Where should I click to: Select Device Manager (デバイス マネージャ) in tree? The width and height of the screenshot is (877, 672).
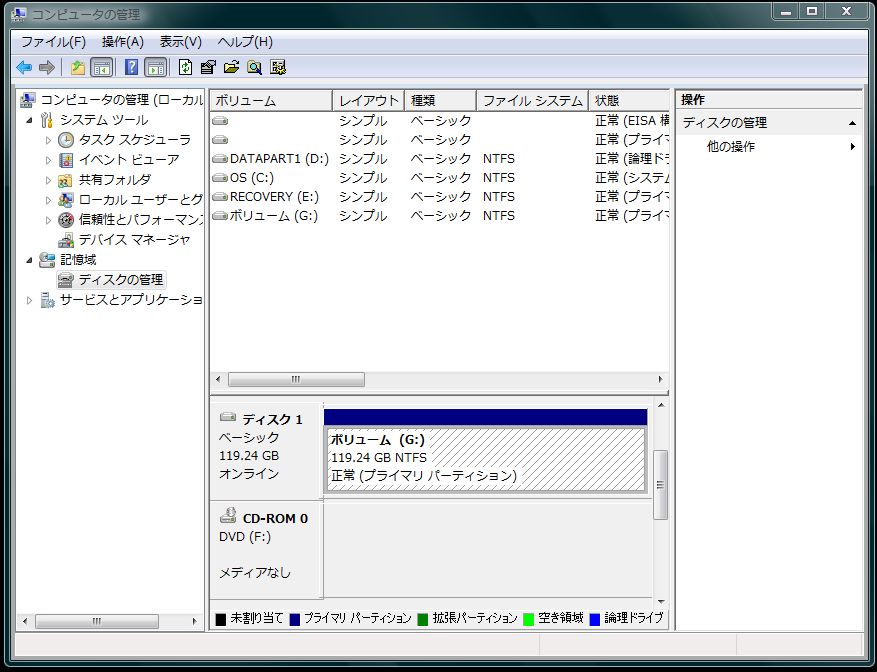pyautogui.click(x=134, y=240)
